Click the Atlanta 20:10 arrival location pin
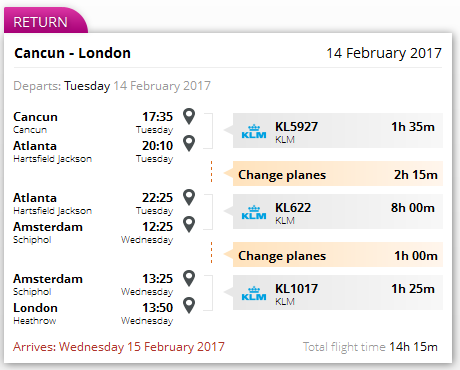Viewport: 460px width, 370px height. (x=189, y=143)
